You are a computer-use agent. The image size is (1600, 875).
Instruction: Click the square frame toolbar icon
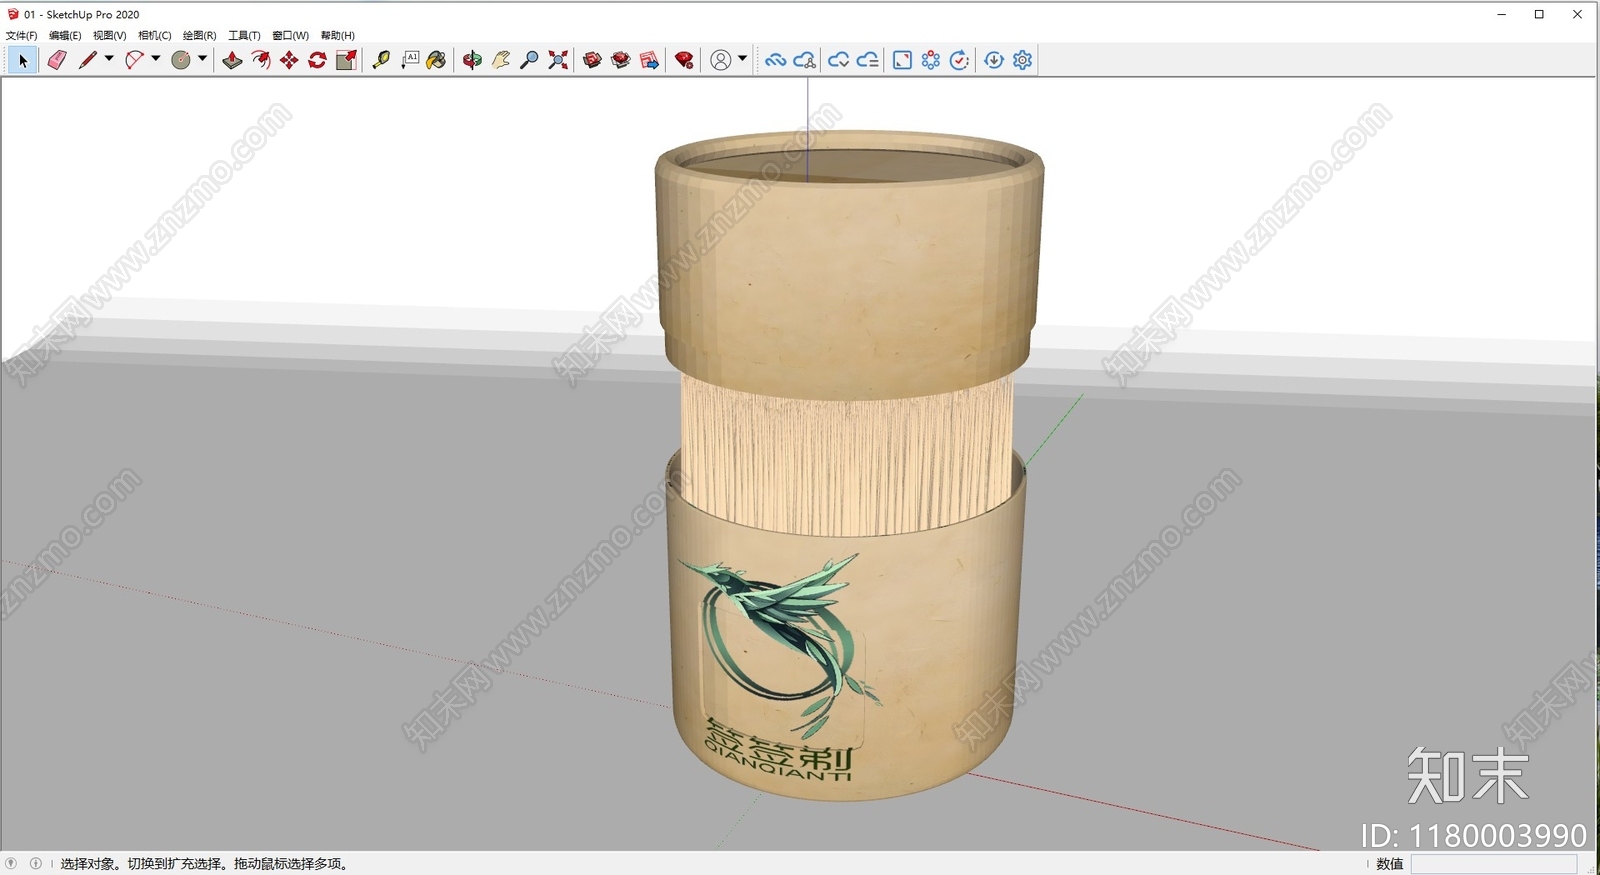(x=902, y=60)
